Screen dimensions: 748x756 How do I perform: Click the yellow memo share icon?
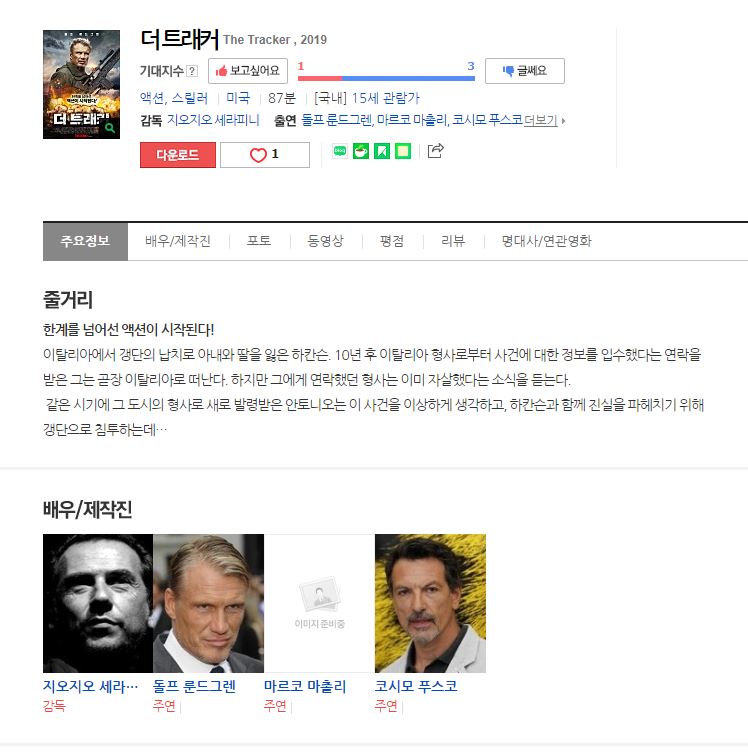[403, 151]
